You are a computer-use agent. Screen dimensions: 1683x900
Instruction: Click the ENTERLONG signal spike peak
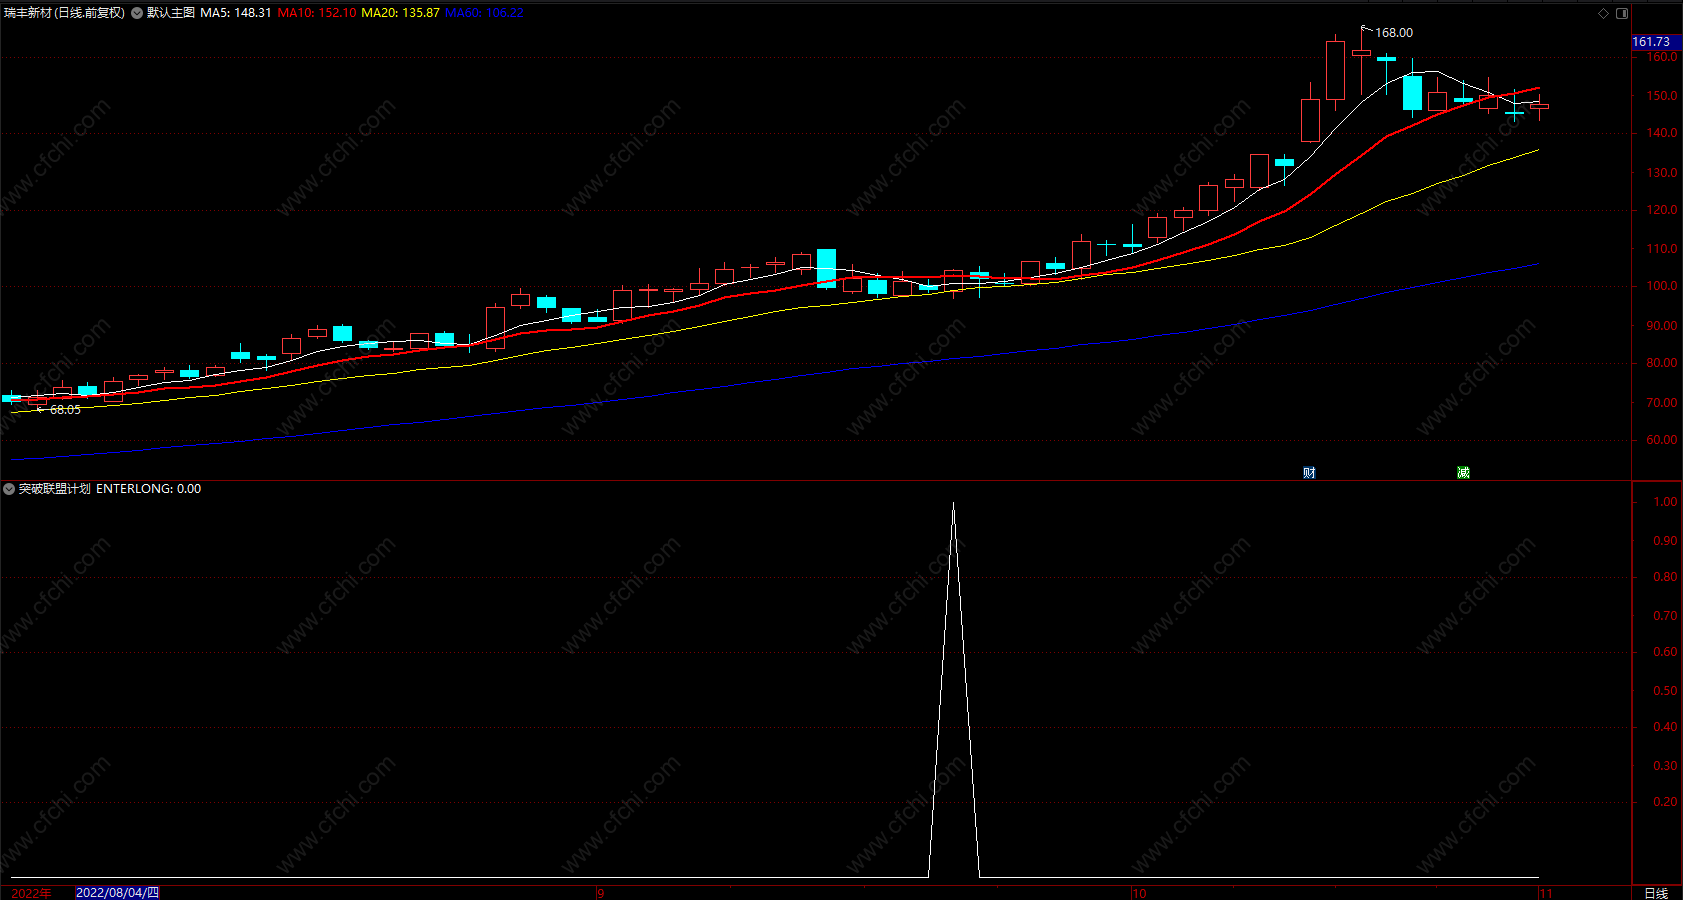click(954, 504)
